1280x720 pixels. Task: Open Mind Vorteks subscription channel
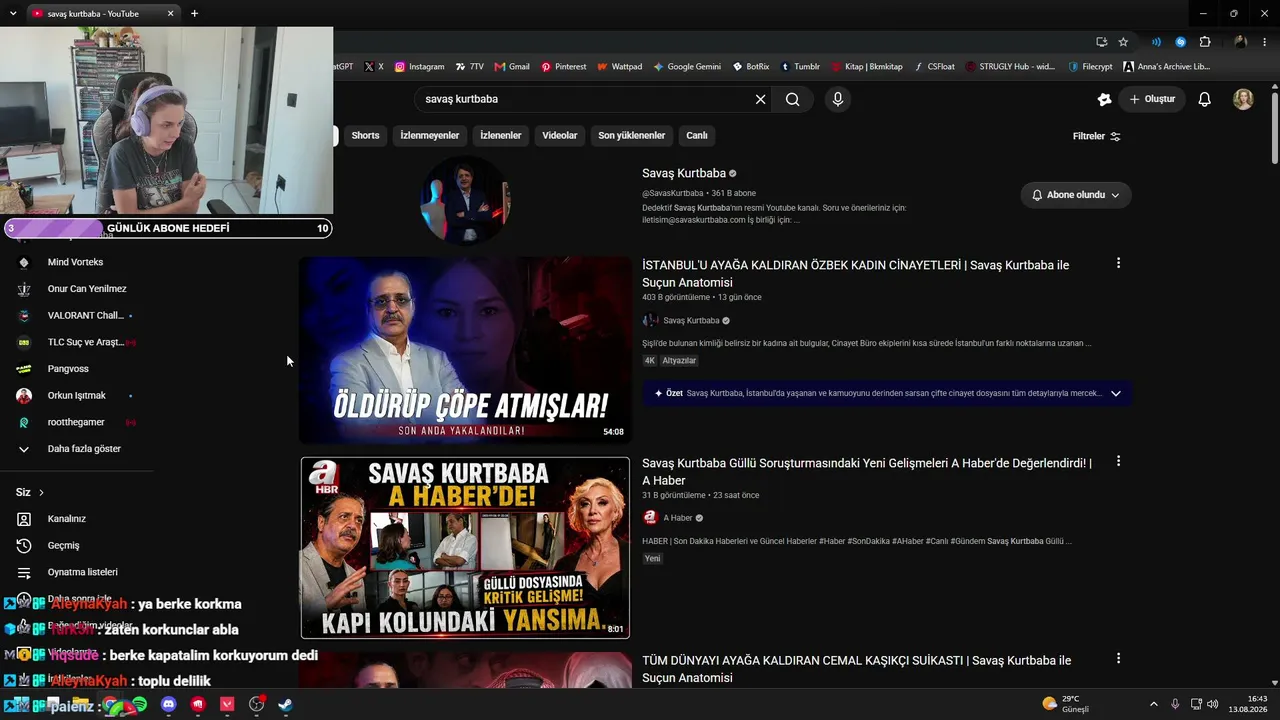click(x=77, y=262)
